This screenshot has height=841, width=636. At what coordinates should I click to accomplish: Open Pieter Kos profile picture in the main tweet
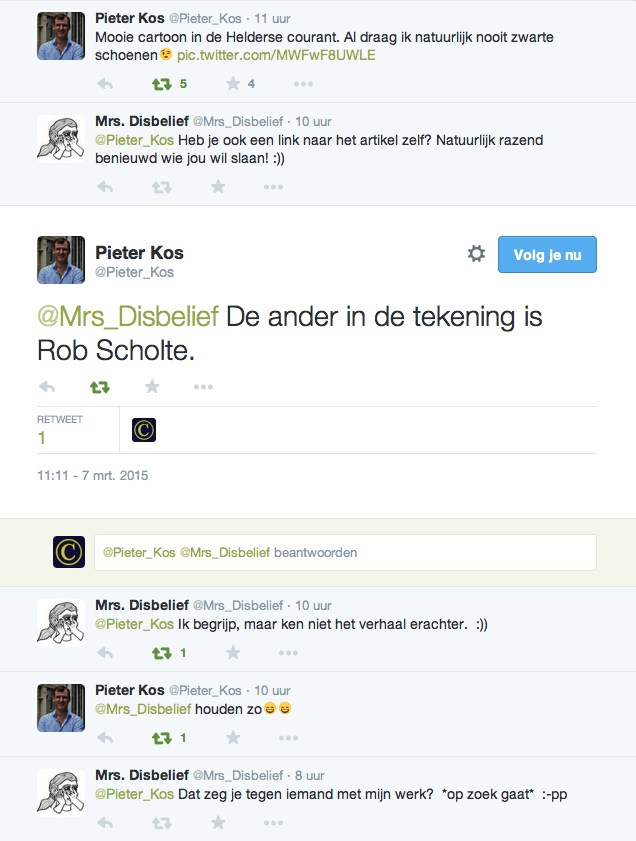[x=61, y=260]
